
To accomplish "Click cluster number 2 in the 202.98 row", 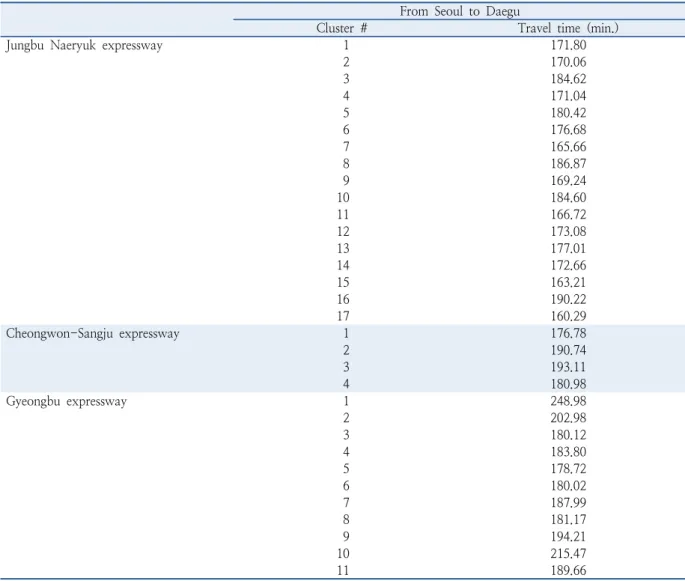I will (x=346, y=418).
